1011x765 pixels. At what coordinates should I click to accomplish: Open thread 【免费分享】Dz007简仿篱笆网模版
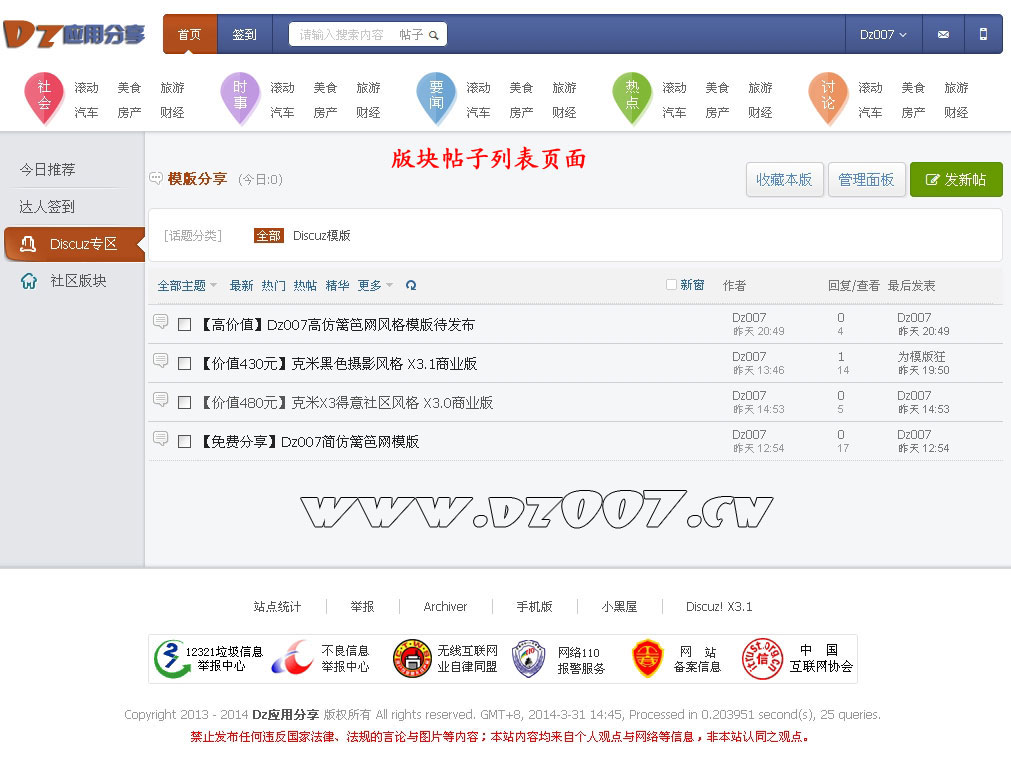(x=309, y=442)
